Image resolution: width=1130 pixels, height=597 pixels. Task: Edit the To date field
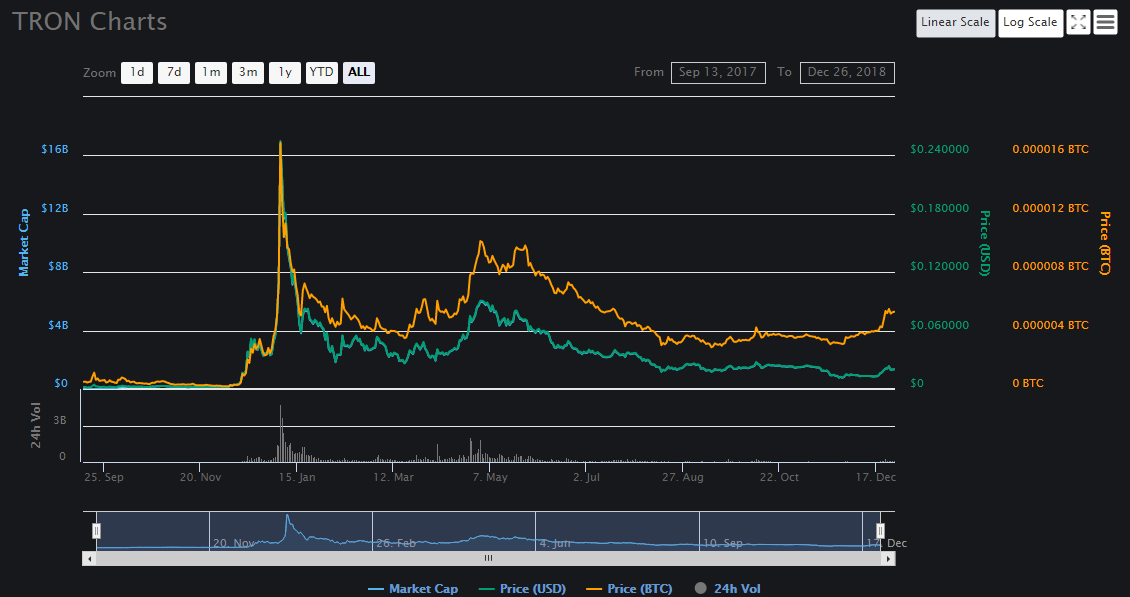pos(847,72)
